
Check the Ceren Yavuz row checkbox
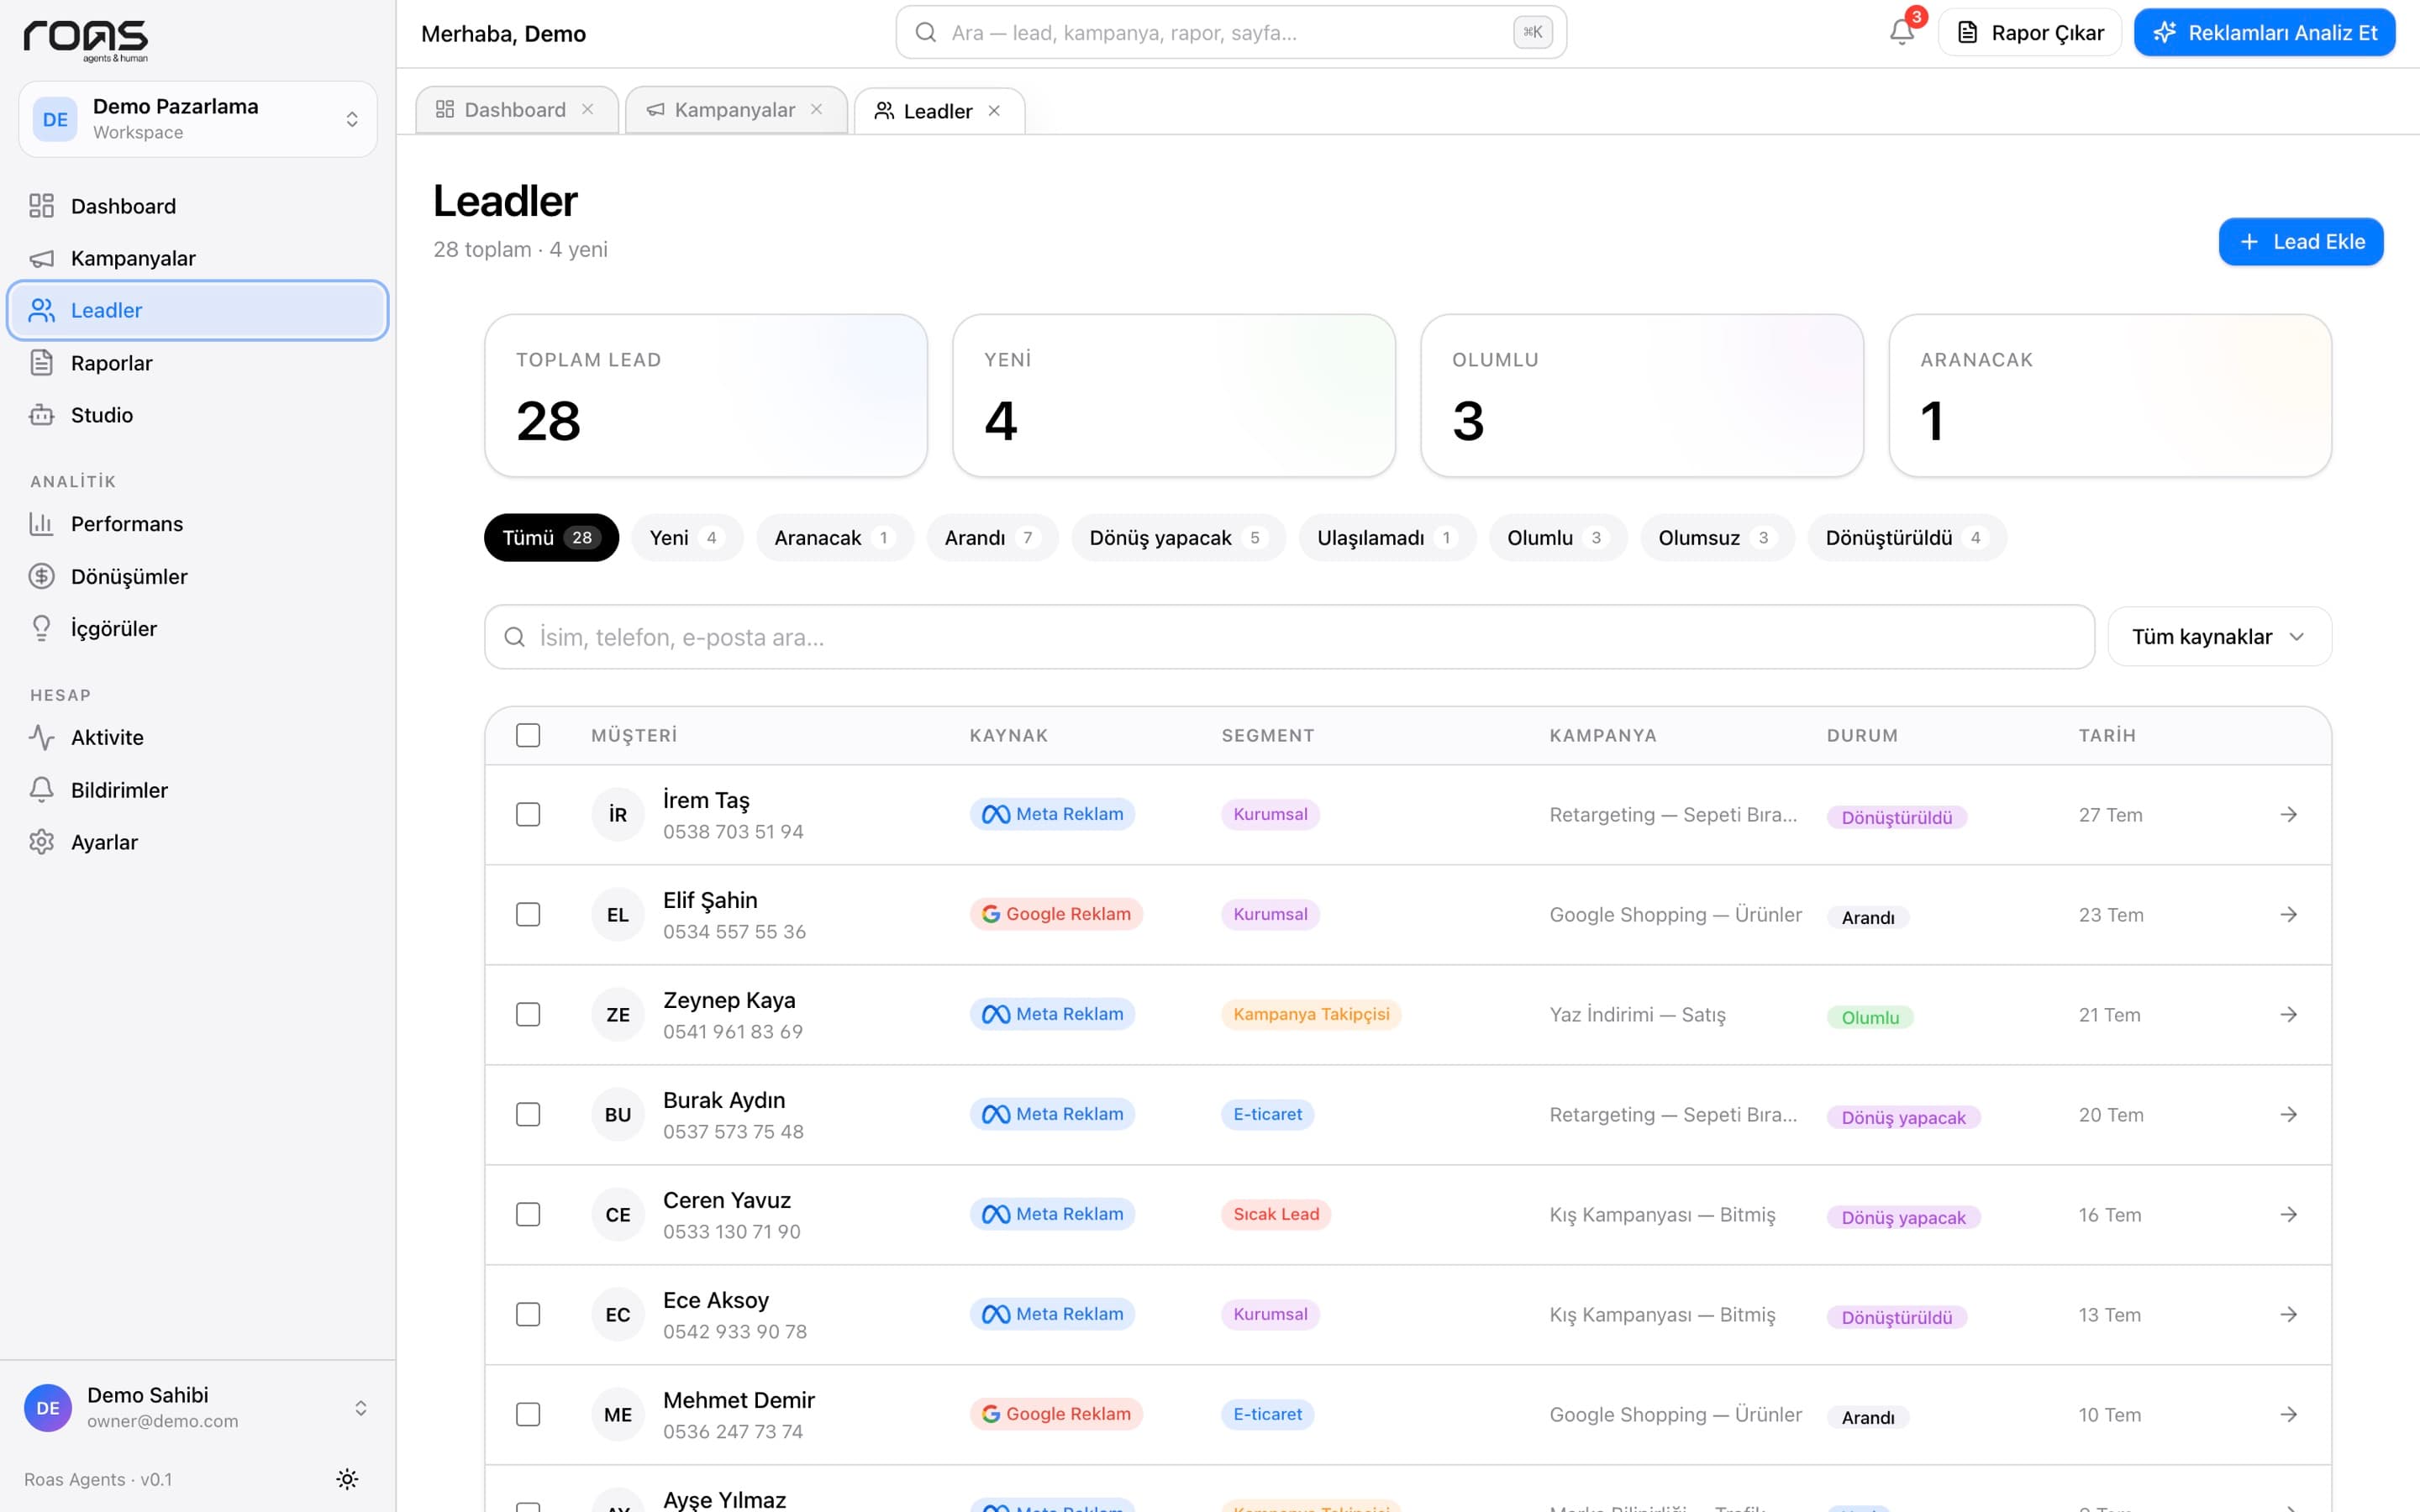(528, 1215)
